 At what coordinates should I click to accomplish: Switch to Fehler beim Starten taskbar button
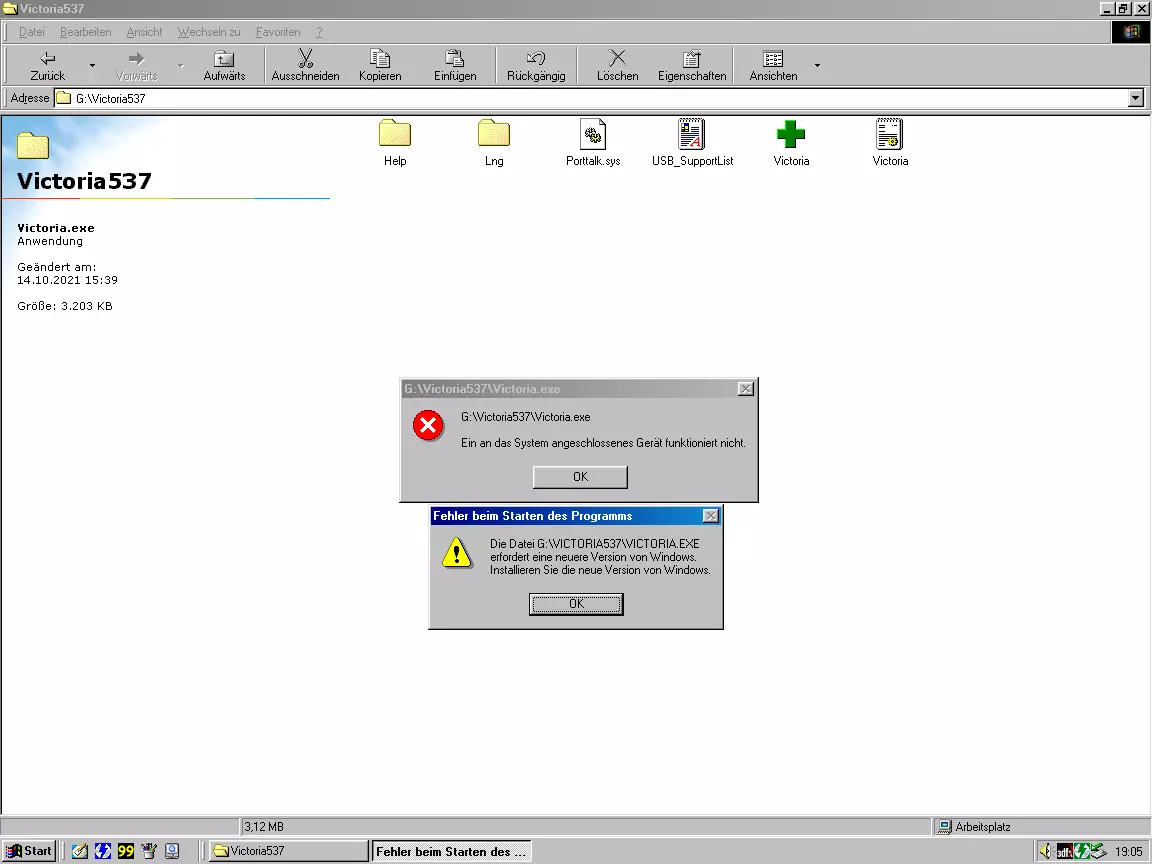450,851
